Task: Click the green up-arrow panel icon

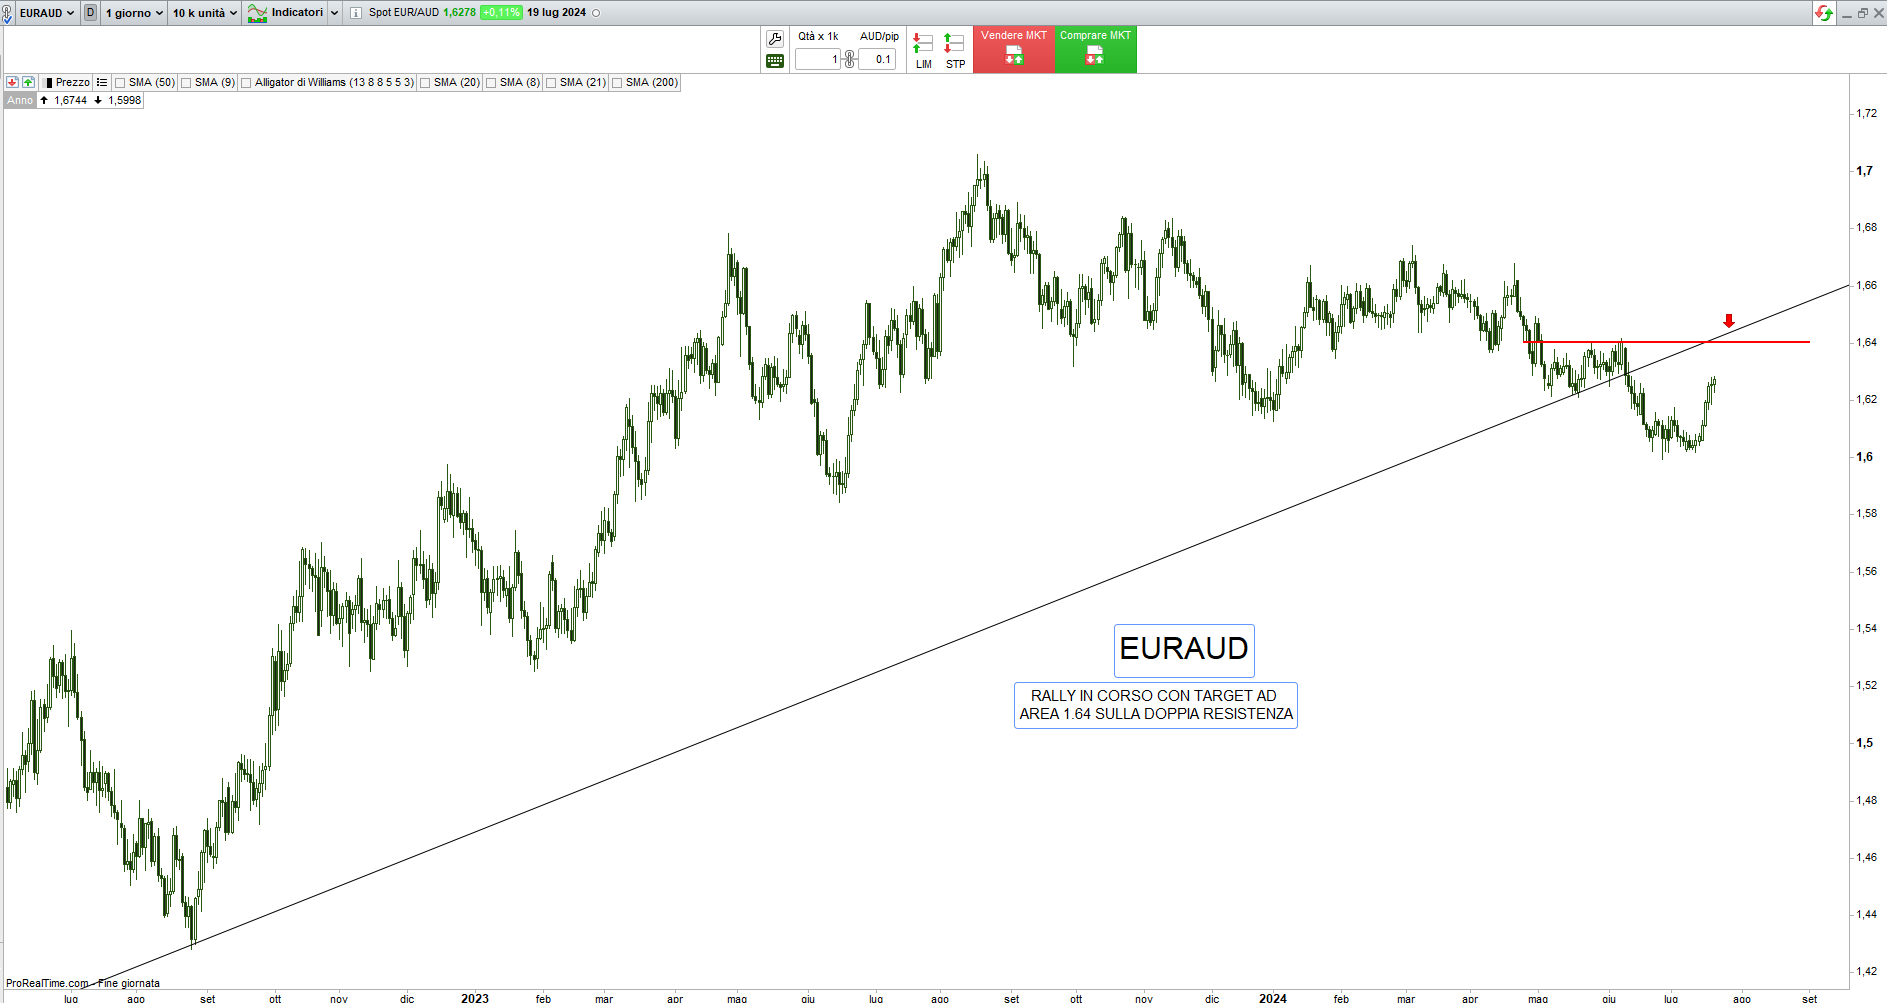Action: pyautogui.click(x=28, y=82)
